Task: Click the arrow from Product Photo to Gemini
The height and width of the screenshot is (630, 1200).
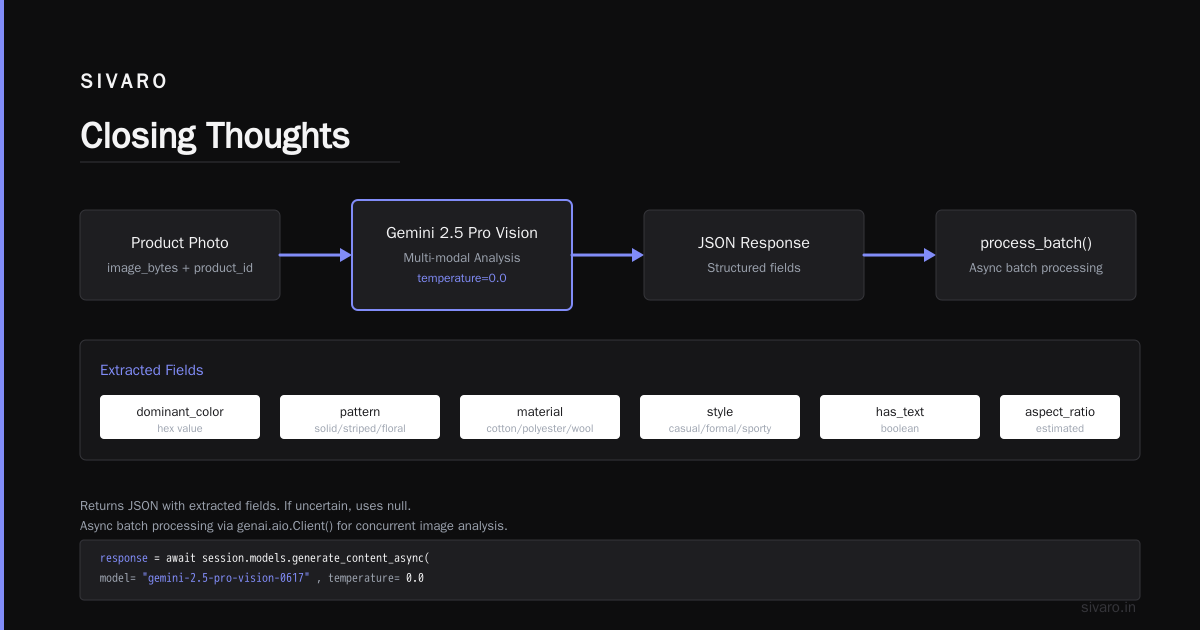Action: 315,255
